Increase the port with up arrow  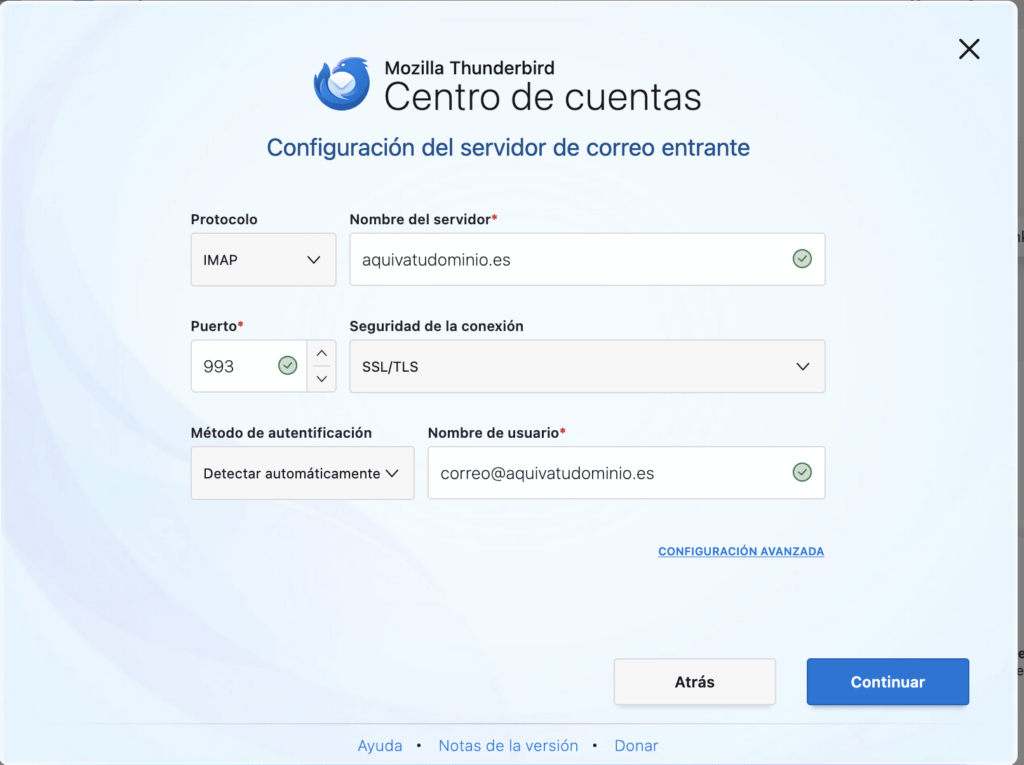pyautogui.click(x=321, y=353)
